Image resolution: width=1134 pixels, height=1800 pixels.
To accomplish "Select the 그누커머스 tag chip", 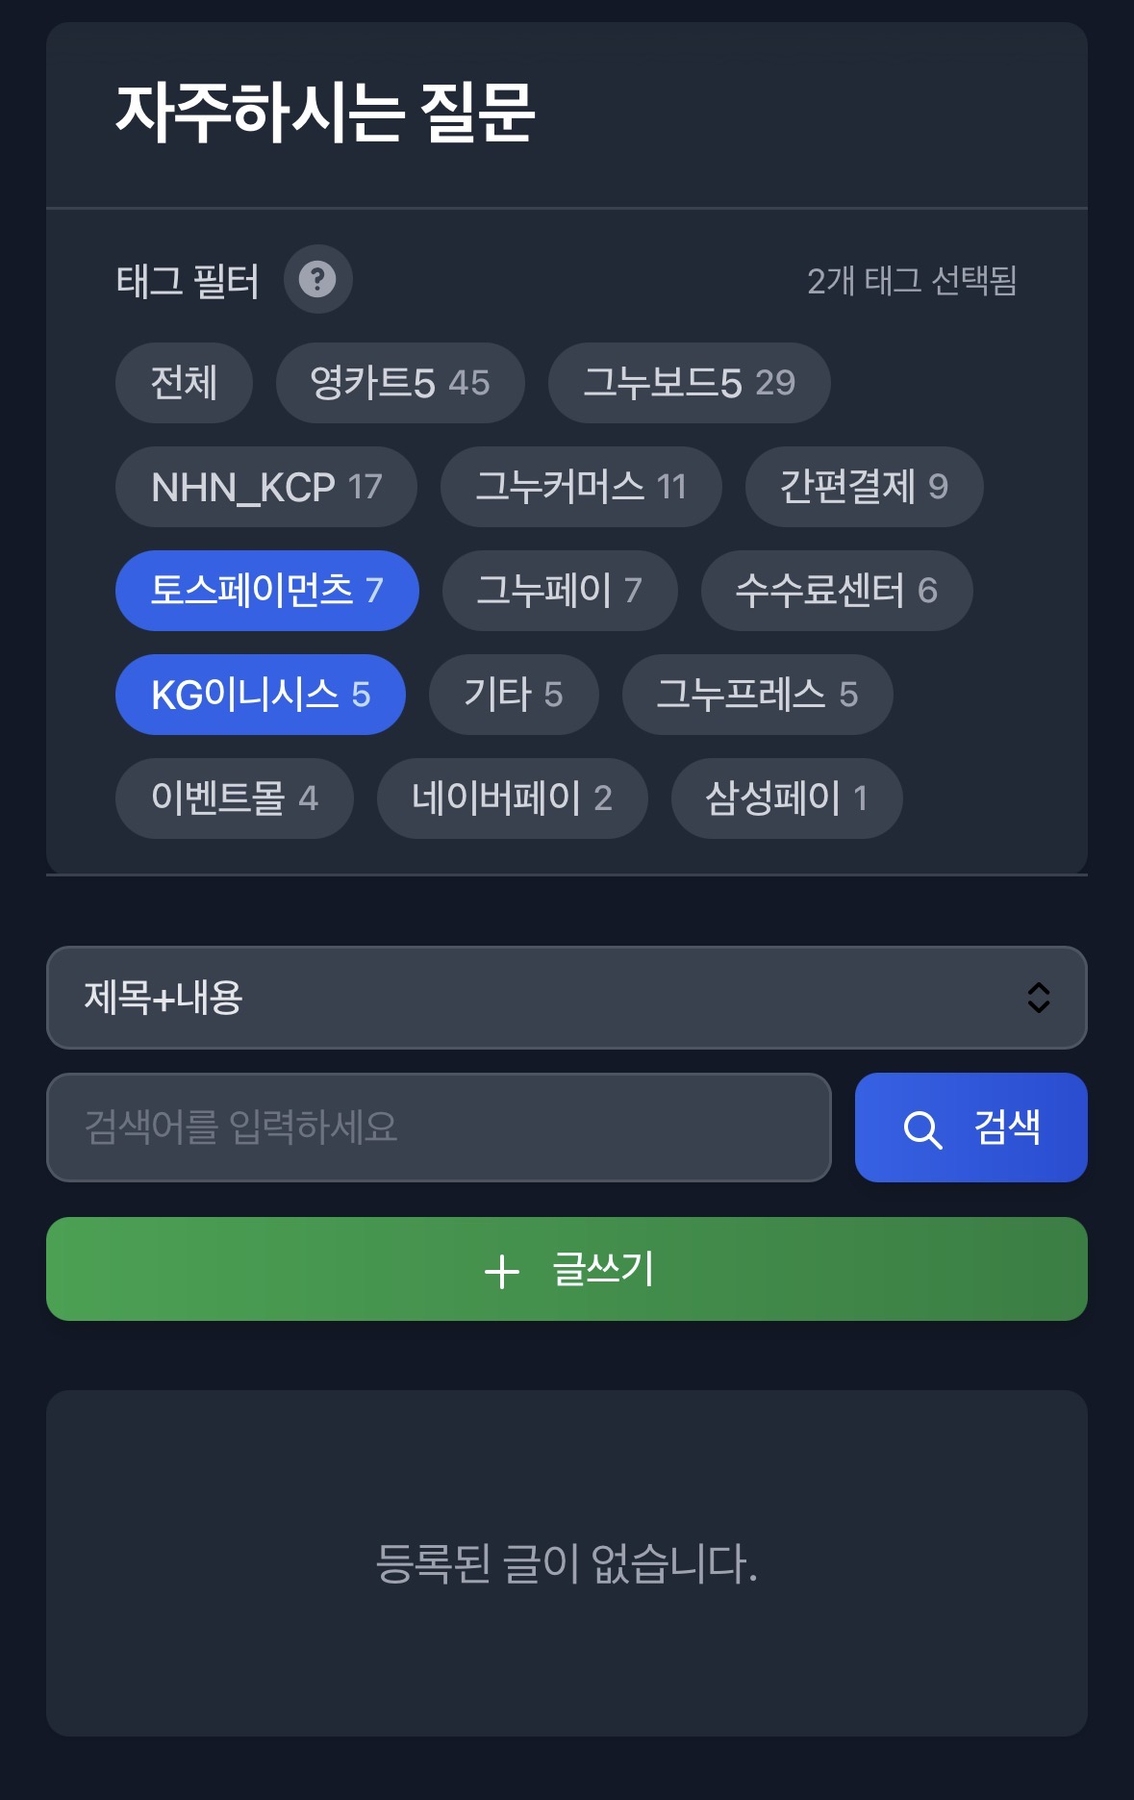I will pos(580,487).
